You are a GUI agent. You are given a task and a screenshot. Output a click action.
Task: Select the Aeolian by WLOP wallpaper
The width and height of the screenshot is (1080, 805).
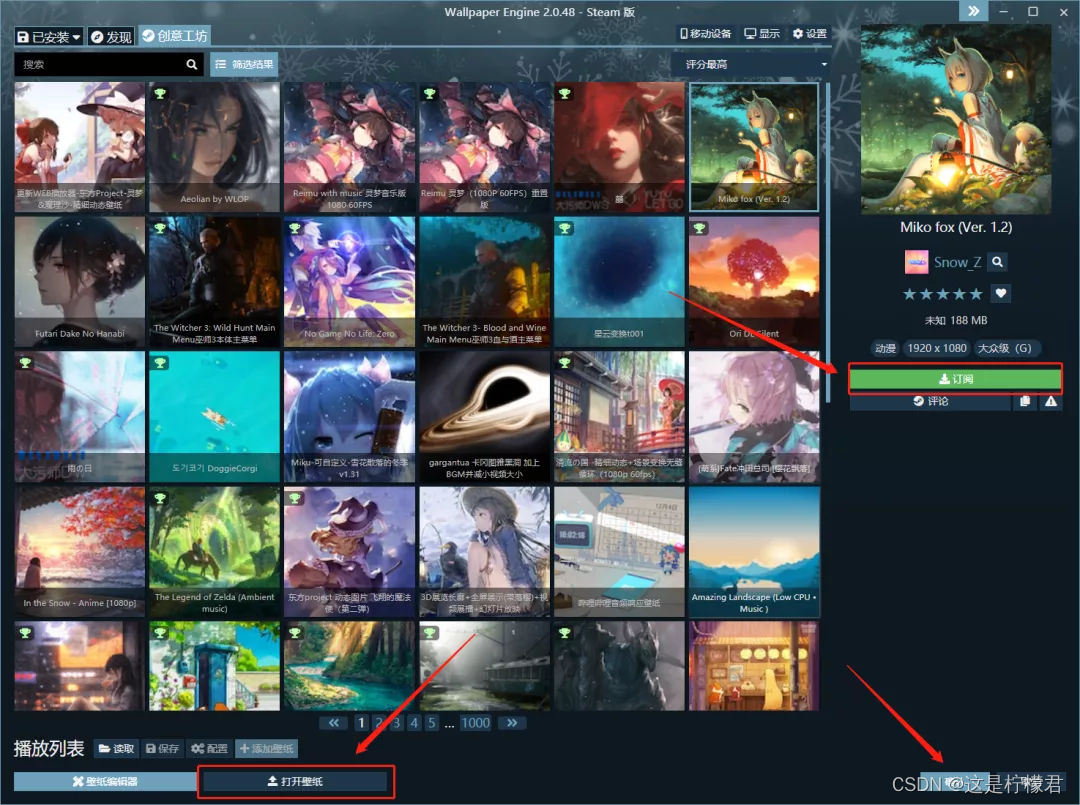point(214,147)
